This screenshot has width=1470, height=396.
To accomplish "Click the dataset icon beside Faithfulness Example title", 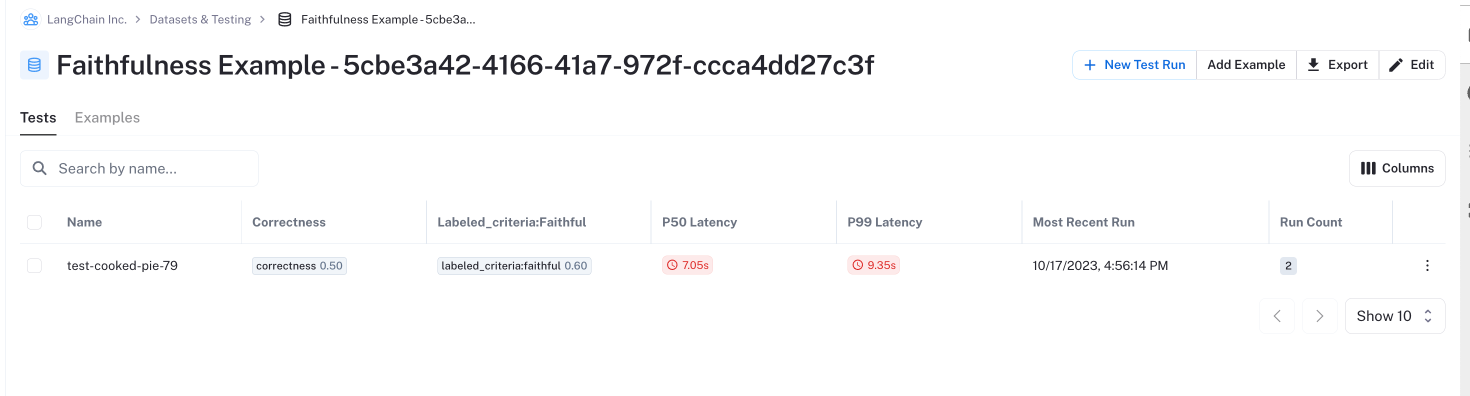I will click(x=35, y=65).
